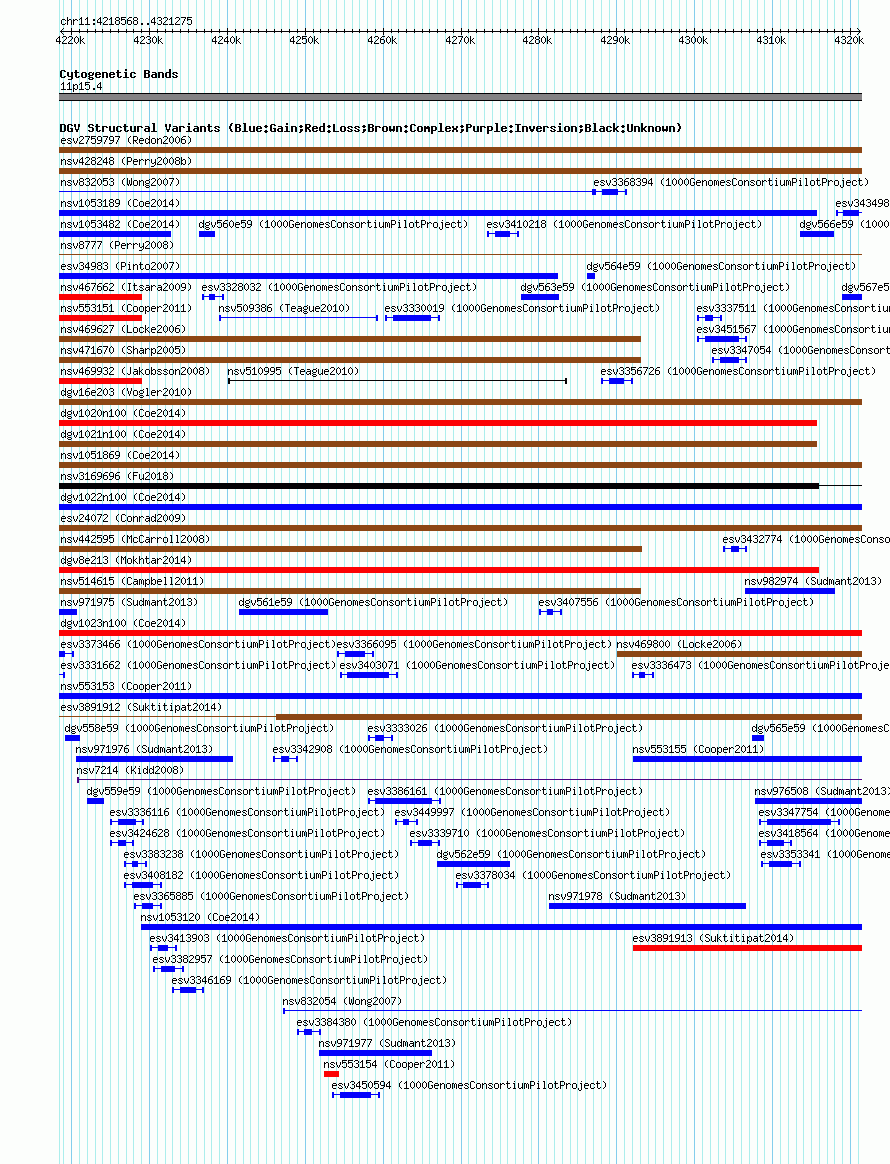Click nsv469800 (Locke2006) label
This screenshot has height=1164, width=890.
[x=679, y=644]
